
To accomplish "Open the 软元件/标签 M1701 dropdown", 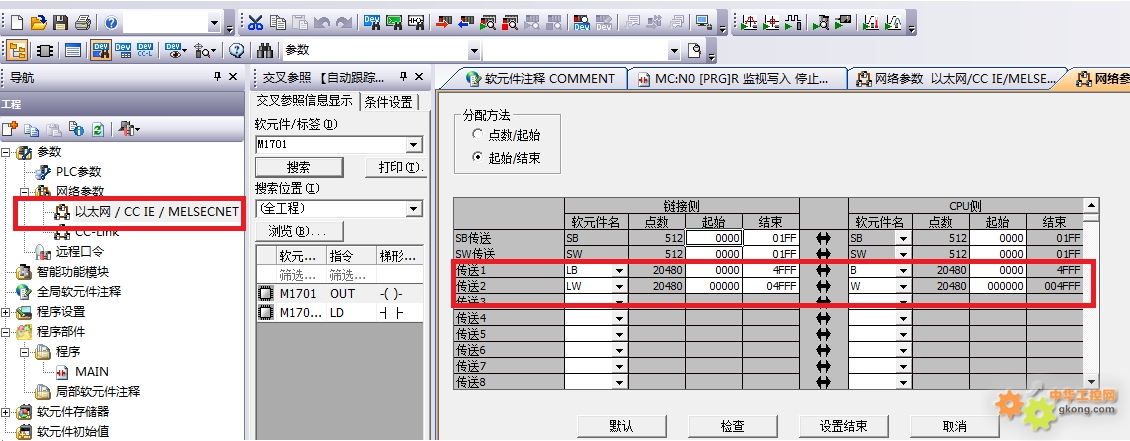I will pyautogui.click(x=414, y=145).
